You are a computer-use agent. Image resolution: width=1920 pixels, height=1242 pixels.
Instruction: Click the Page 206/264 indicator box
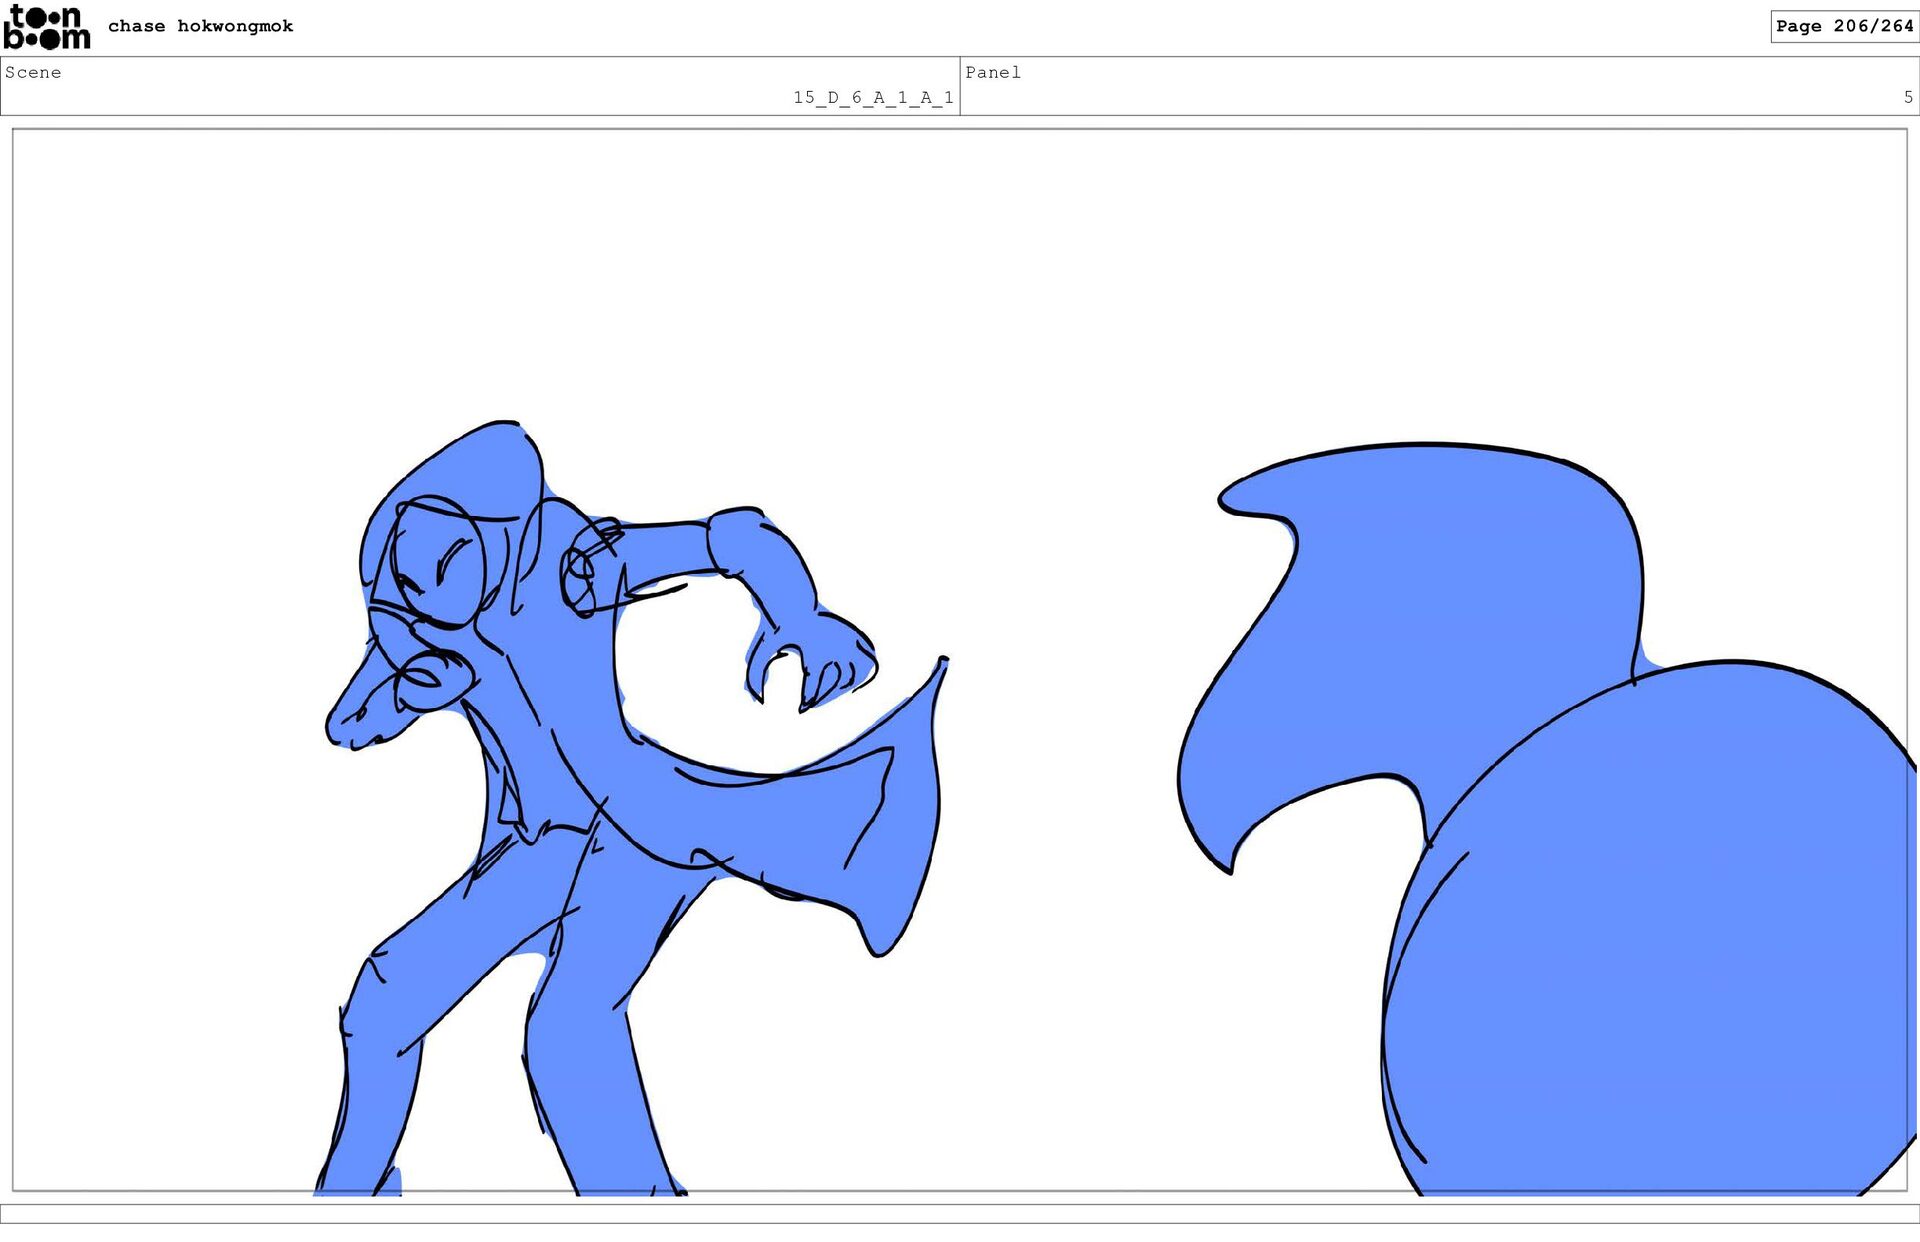click(x=1843, y=26)
